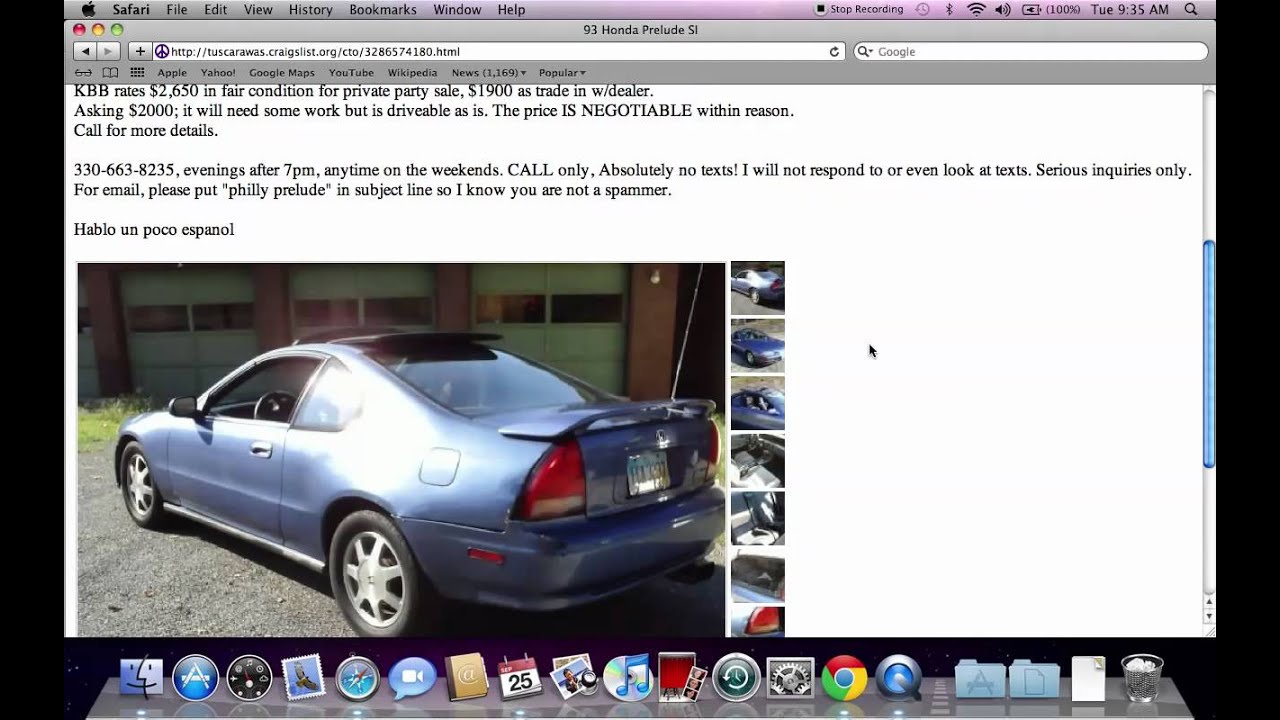1280x720 pixels.
Task: Select the sixth thumbnail in the strip
Action: click(758, 575)
